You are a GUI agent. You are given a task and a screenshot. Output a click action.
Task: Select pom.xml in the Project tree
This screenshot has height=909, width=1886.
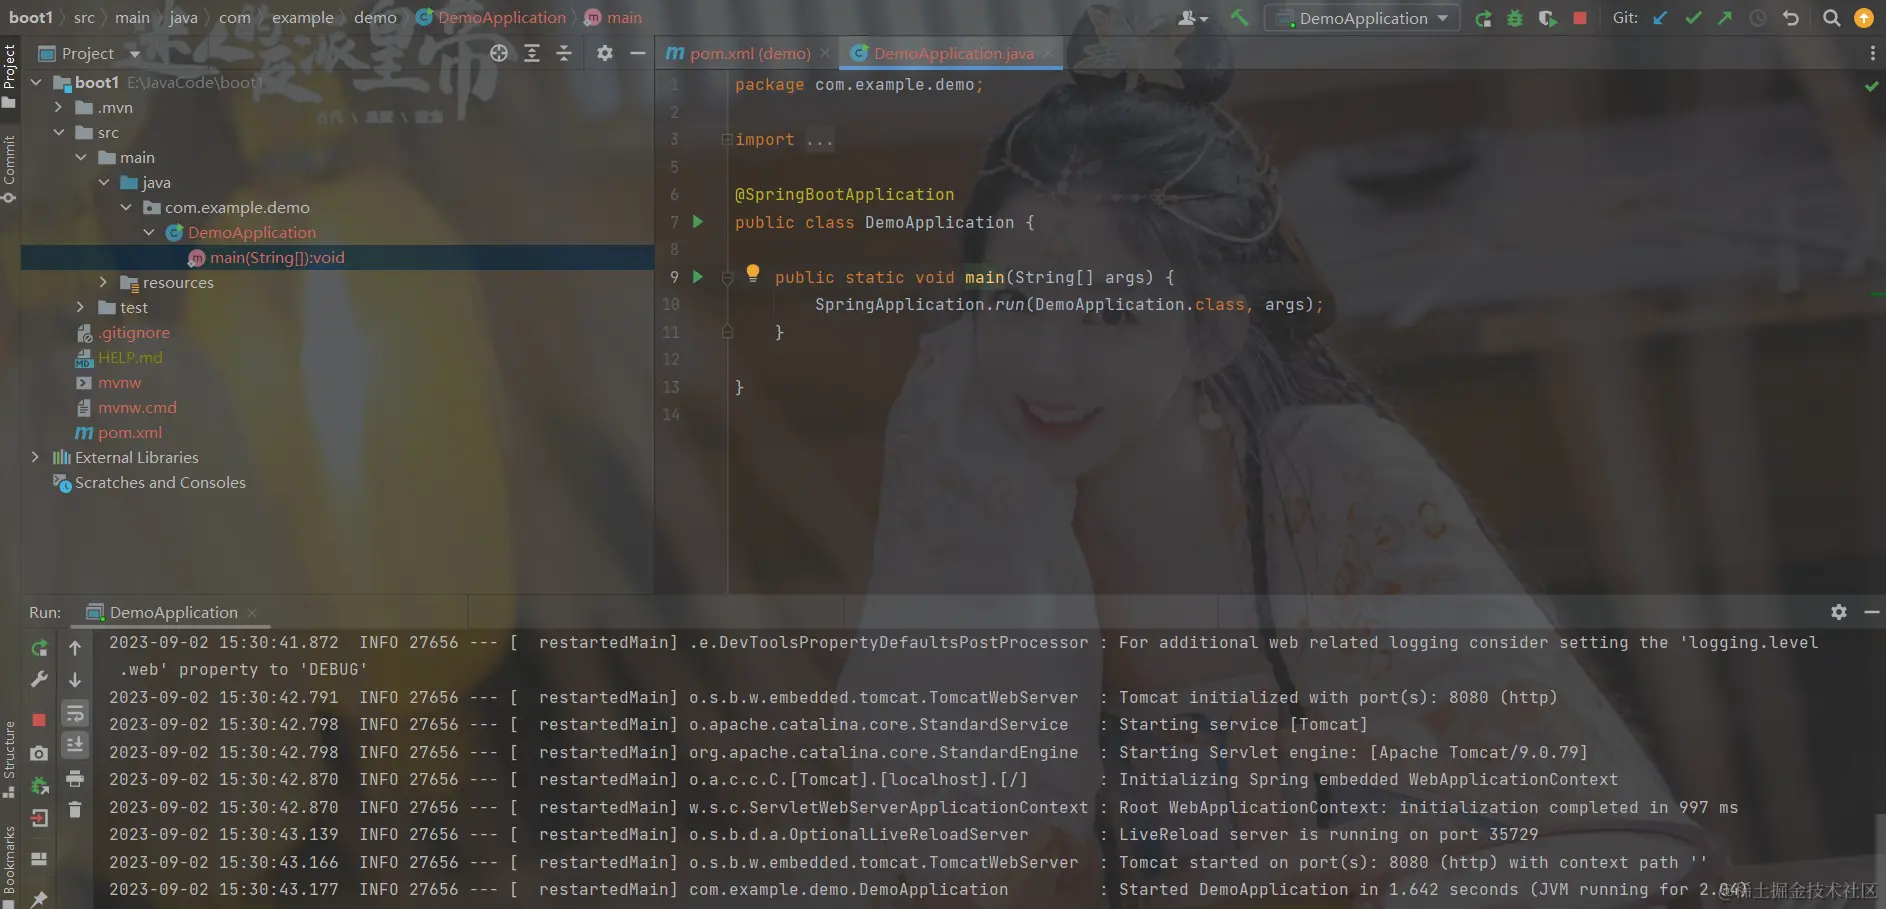130,432
